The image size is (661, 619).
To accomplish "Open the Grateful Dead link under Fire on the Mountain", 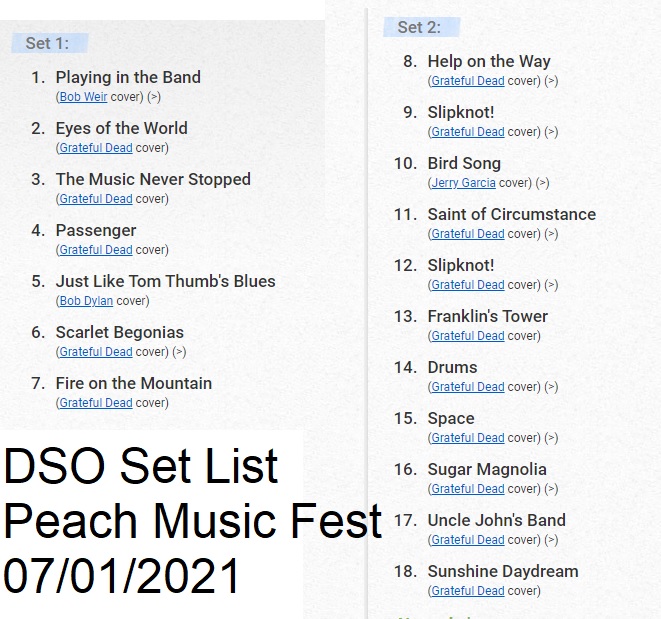I will tap(96, 403).
